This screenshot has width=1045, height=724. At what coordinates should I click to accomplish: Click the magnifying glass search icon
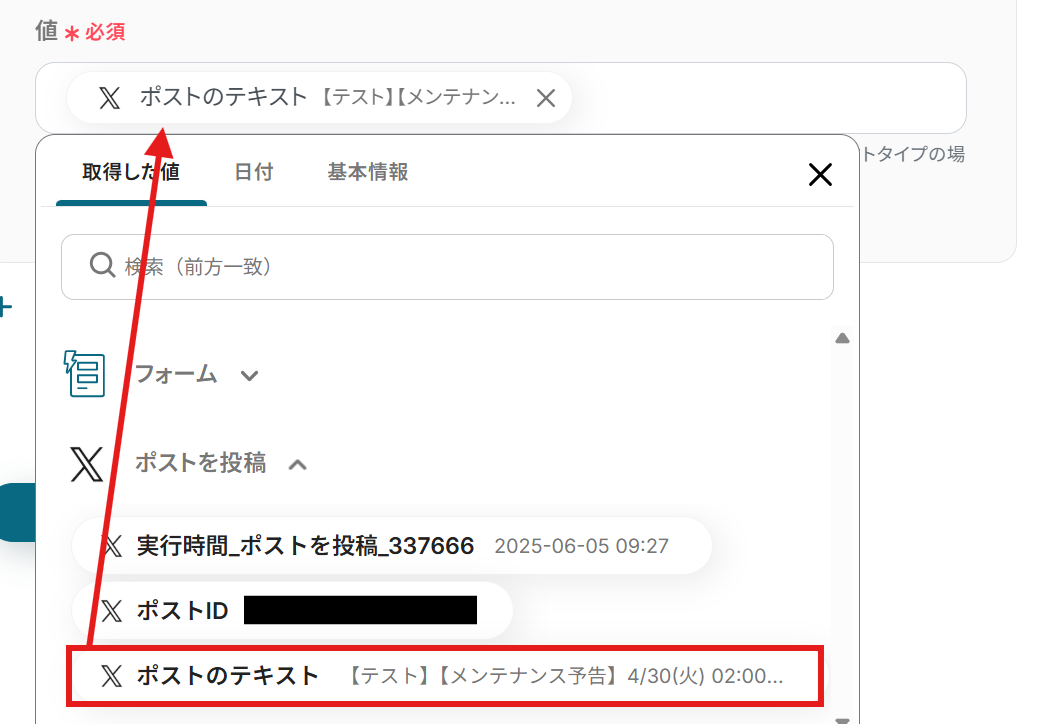(102, 265)
